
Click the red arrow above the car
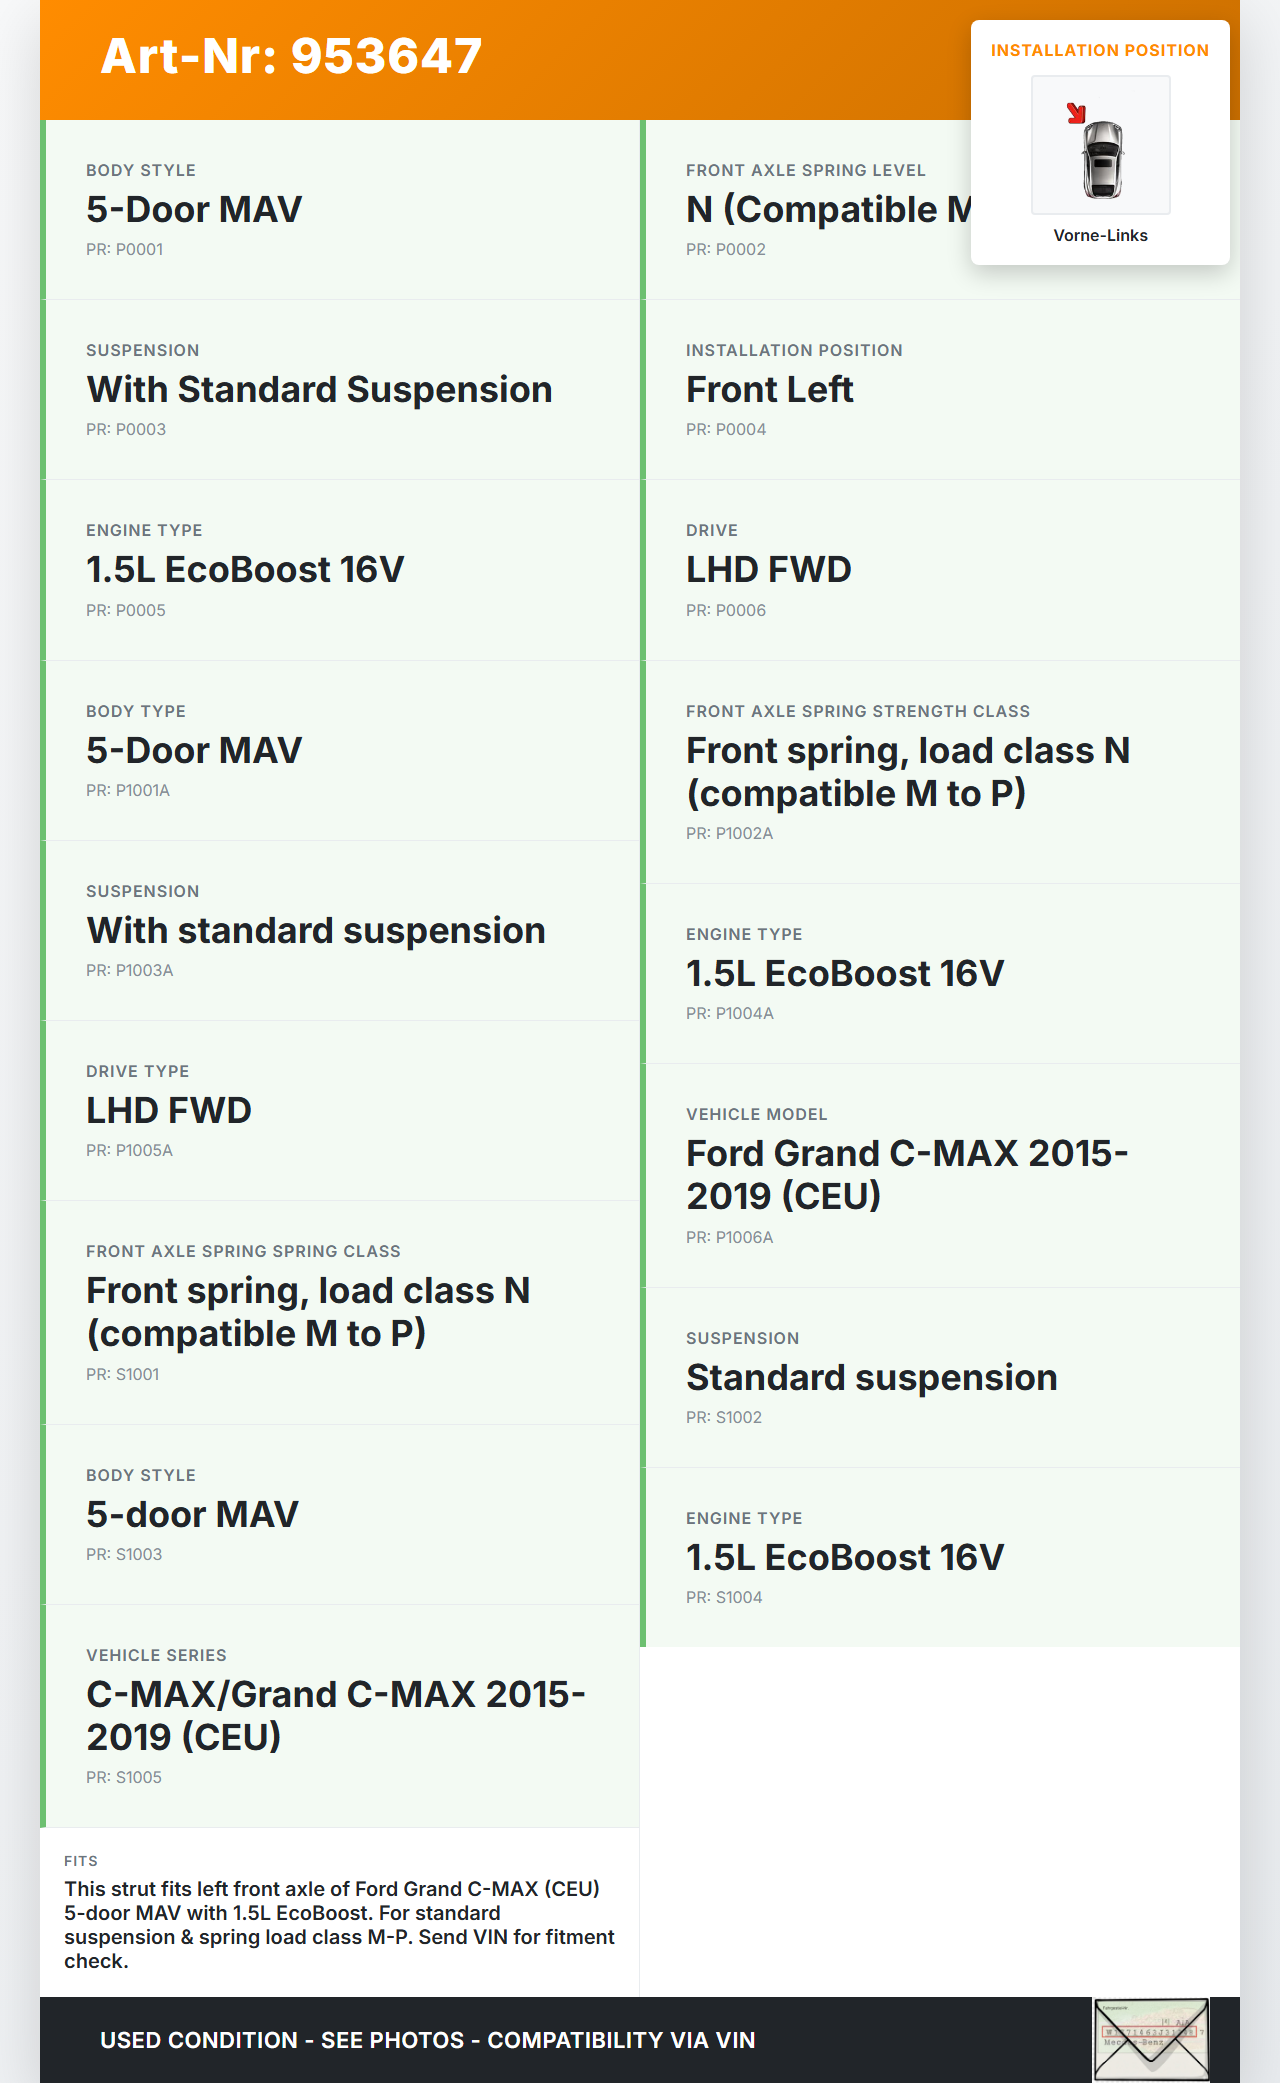(1076, 113)
